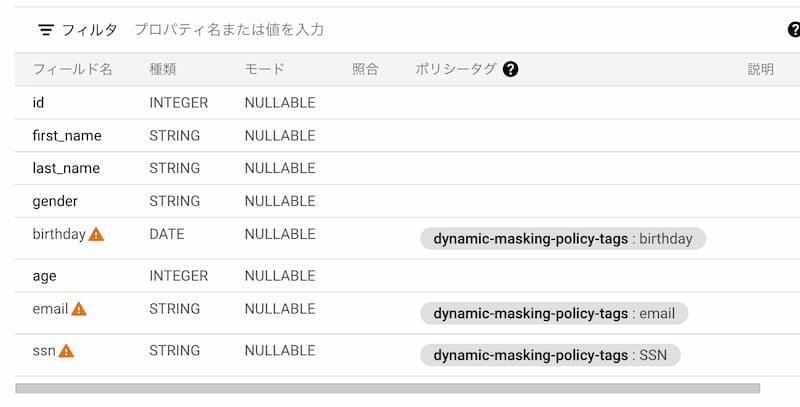The width and height of the screenshot is (800, 407).
Task: Select the ssn field name
Action: 44,351
